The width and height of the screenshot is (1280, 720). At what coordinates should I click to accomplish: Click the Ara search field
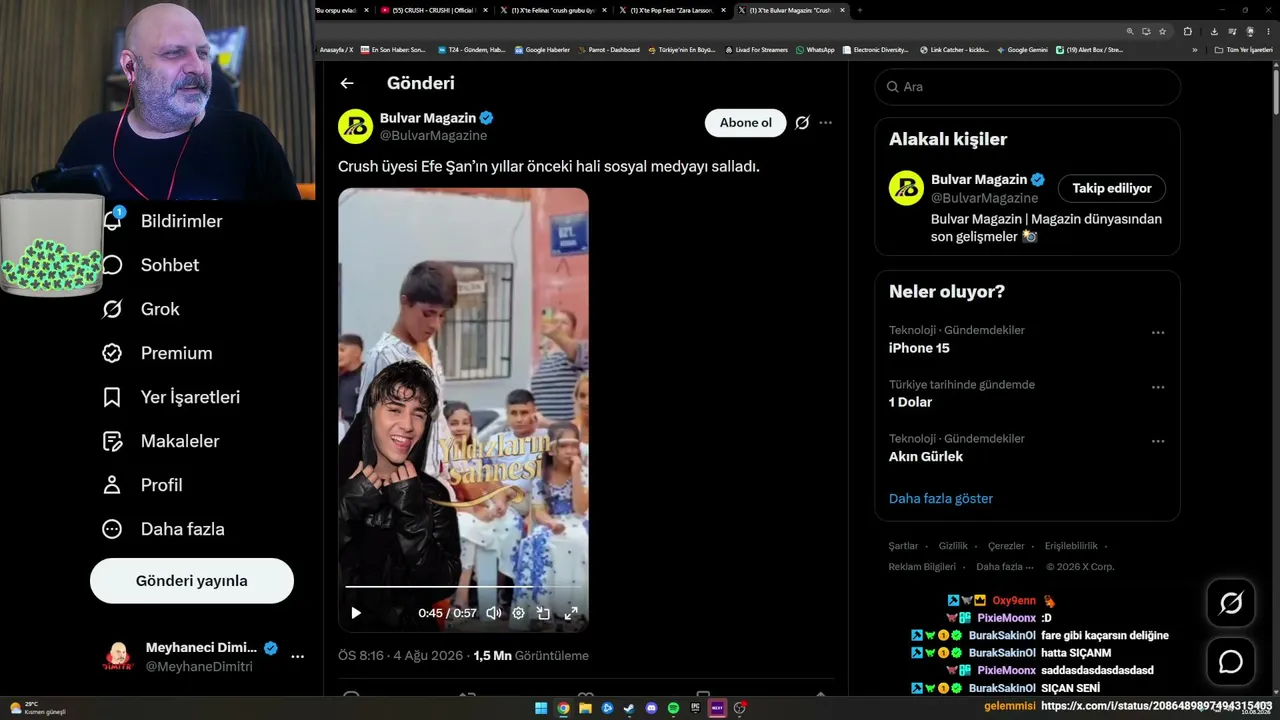click(x=1028, y=87)
